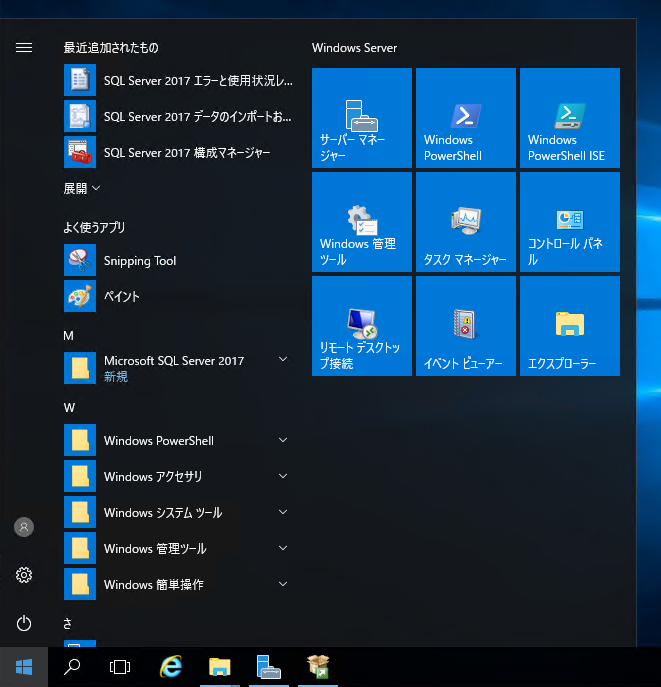Viewport: 661px width, 687px height.
Task: Expand the 展開 recently added list
Action: pos(82,188)
